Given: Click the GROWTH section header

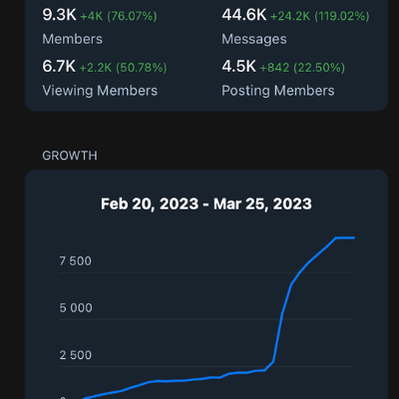Looking at the screenshot, I should pyautogui.click(x=70, y=156).
